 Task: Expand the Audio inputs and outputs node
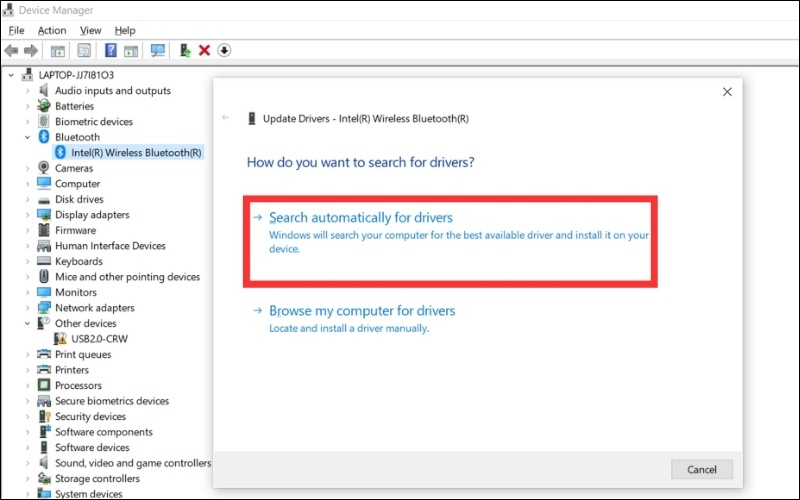pos(27,91)
